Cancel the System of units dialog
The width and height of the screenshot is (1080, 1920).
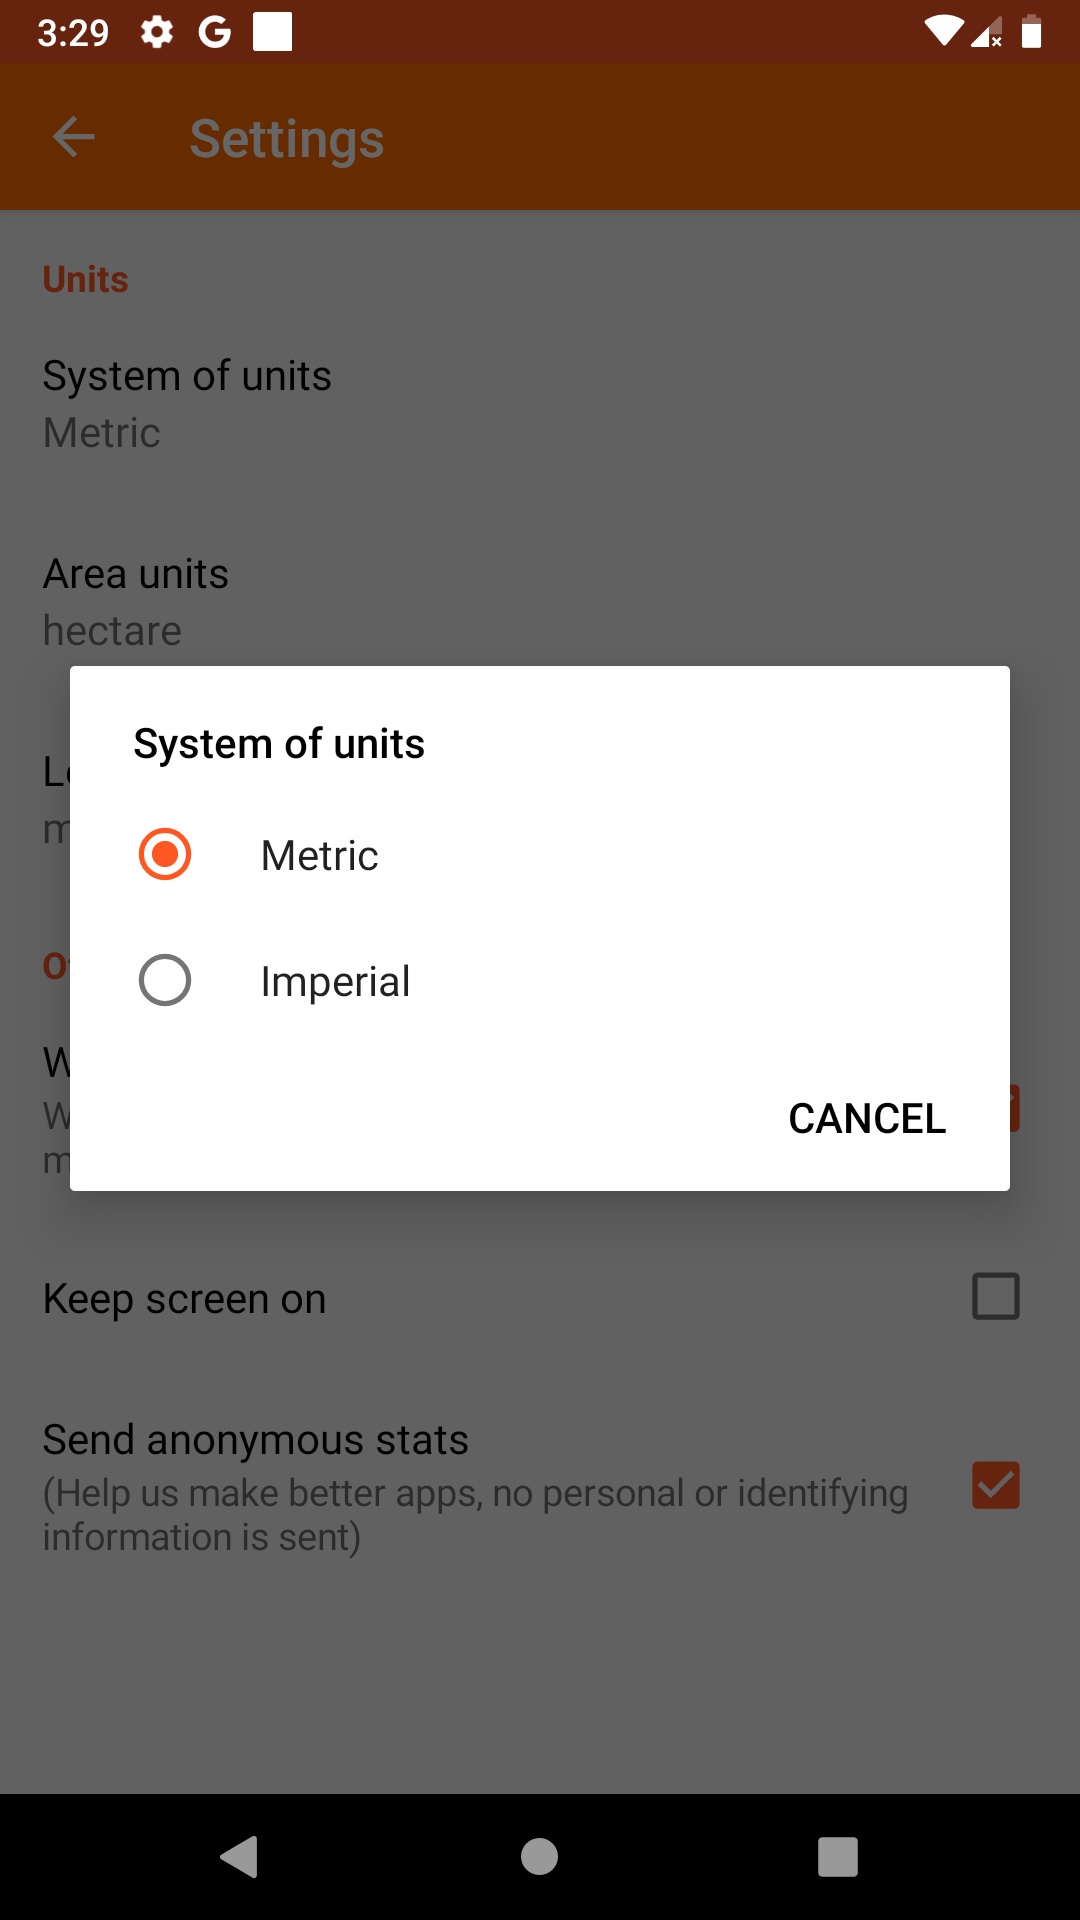point(867,1118)
